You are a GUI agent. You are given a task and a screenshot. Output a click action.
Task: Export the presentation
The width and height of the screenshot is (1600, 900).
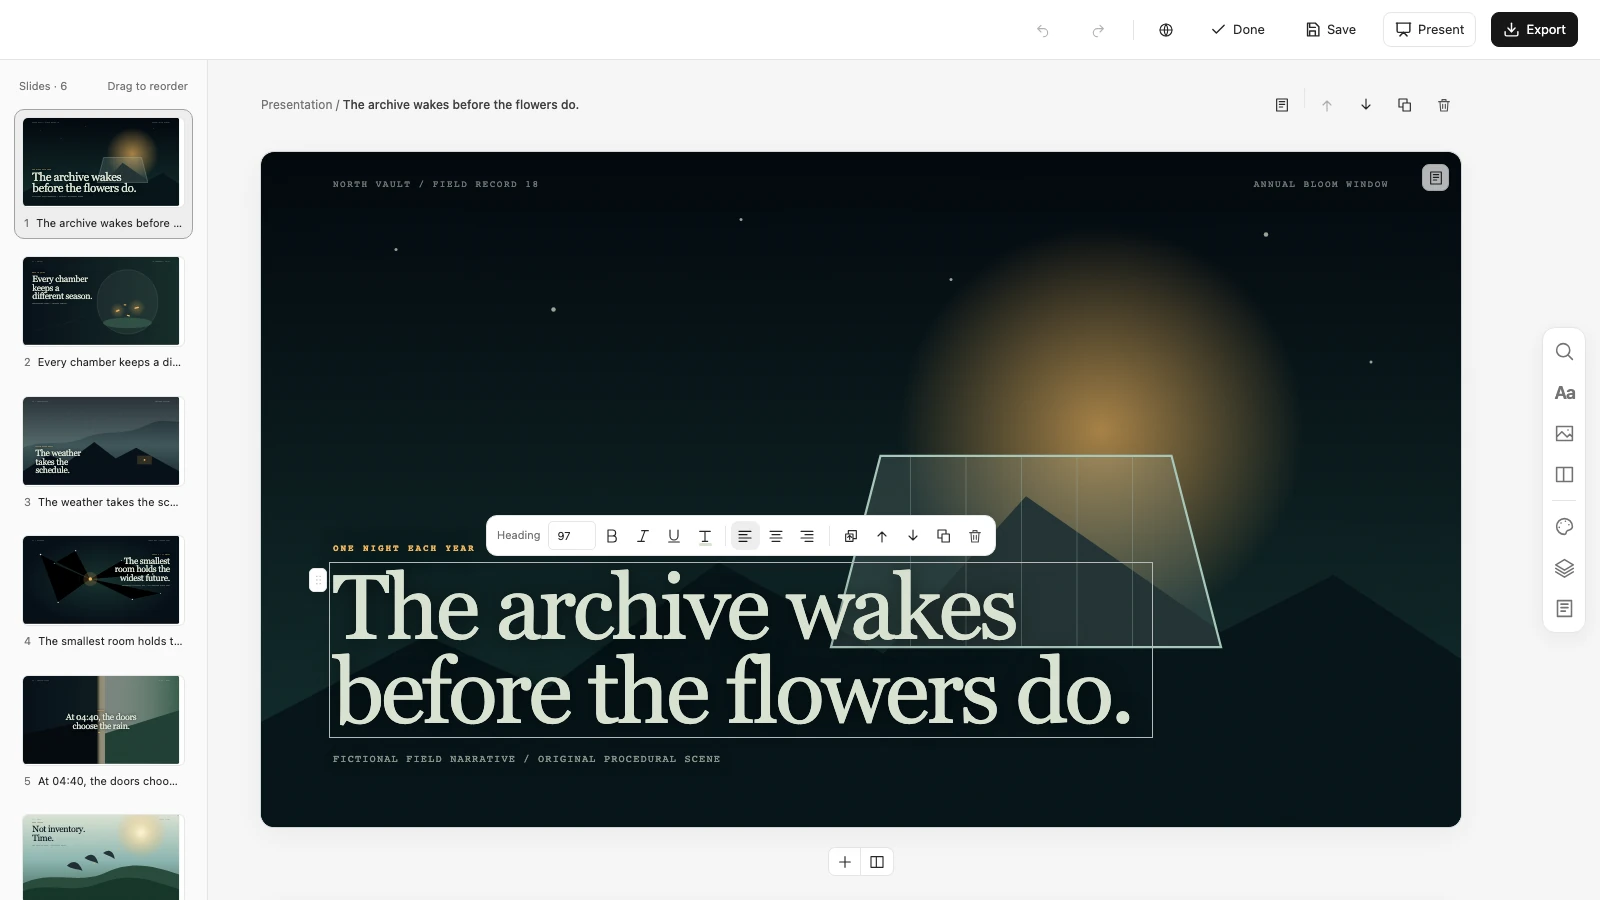pos(1534,30)
